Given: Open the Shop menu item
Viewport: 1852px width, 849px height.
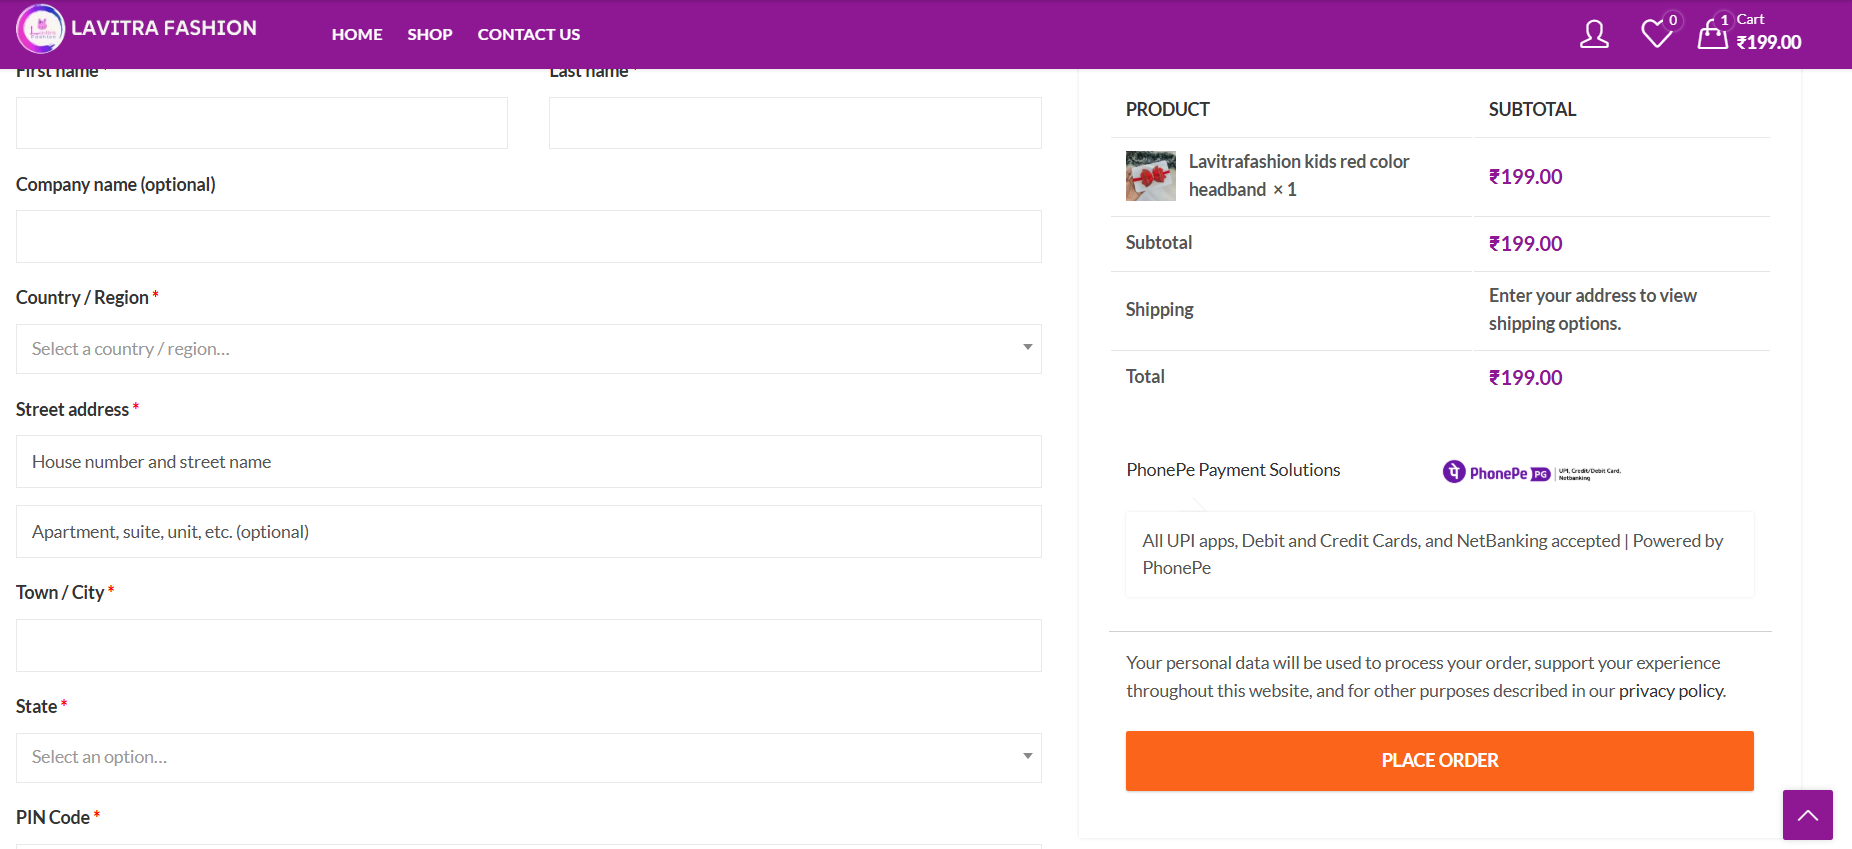Looking at the screenshot, I should pos(430,34).
